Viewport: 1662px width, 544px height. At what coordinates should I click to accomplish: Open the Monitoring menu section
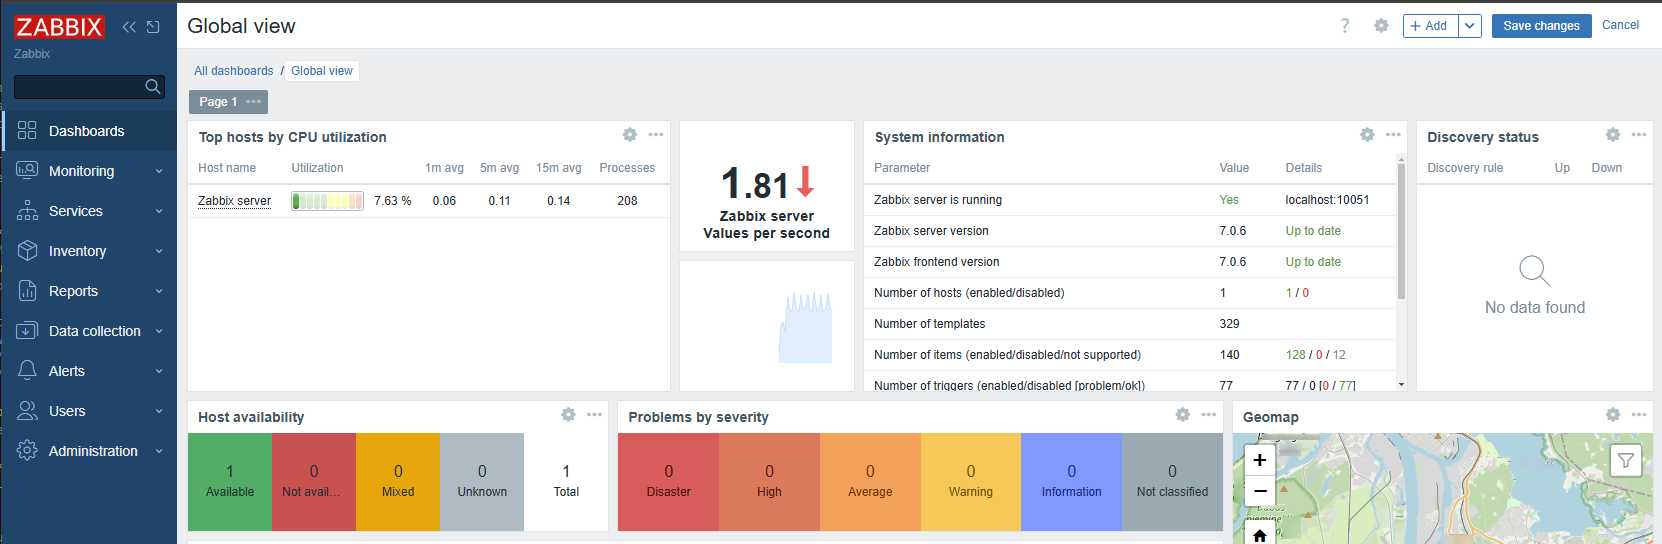[x=89, y=171]
